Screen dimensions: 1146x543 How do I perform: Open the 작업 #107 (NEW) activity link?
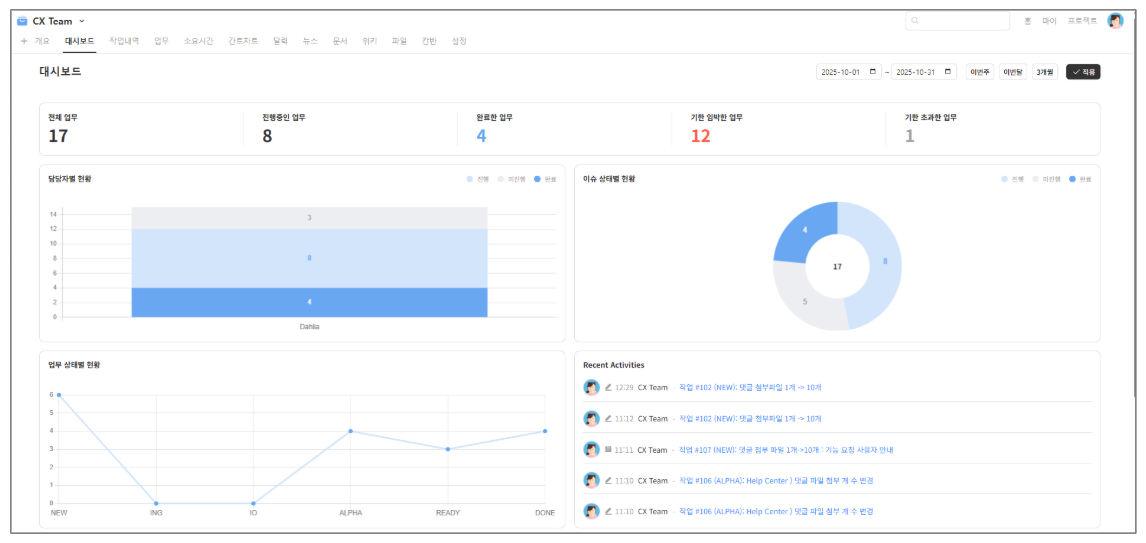(786, 449)
